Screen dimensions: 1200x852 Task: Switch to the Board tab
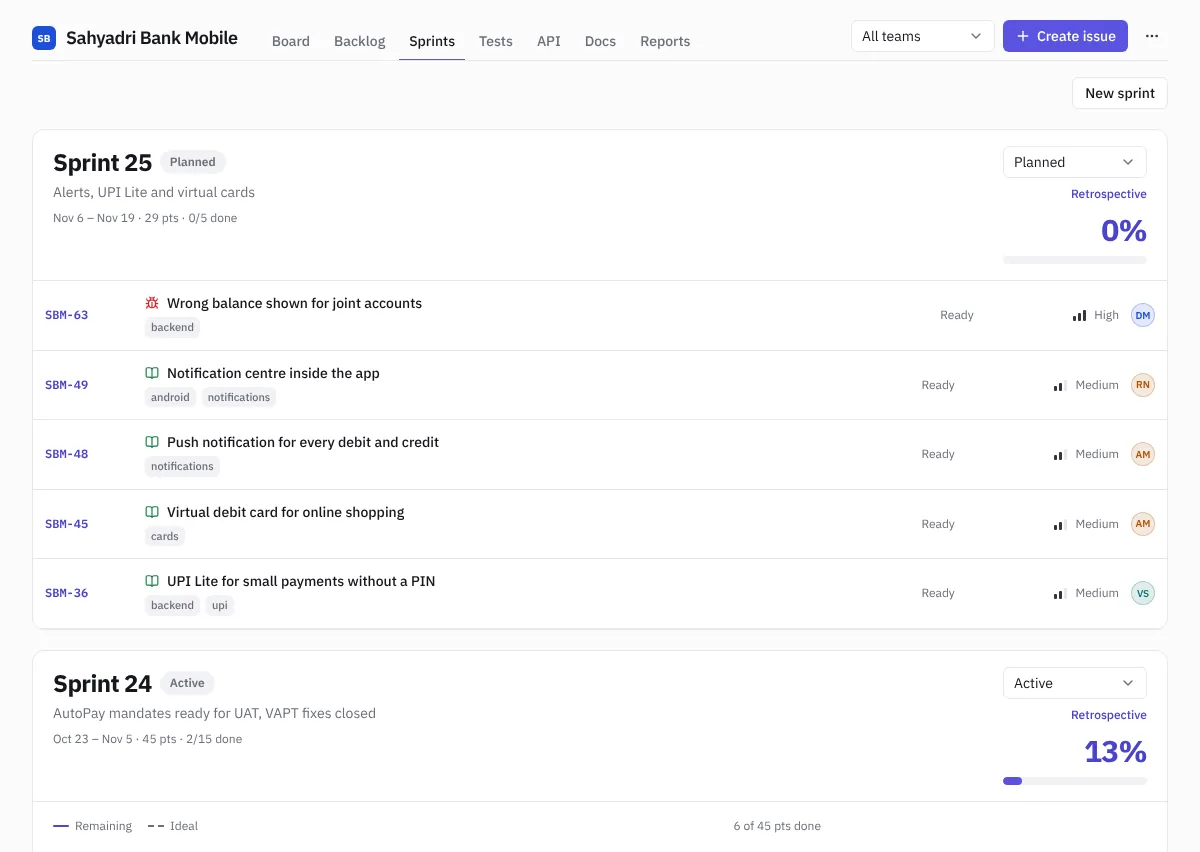291,41
